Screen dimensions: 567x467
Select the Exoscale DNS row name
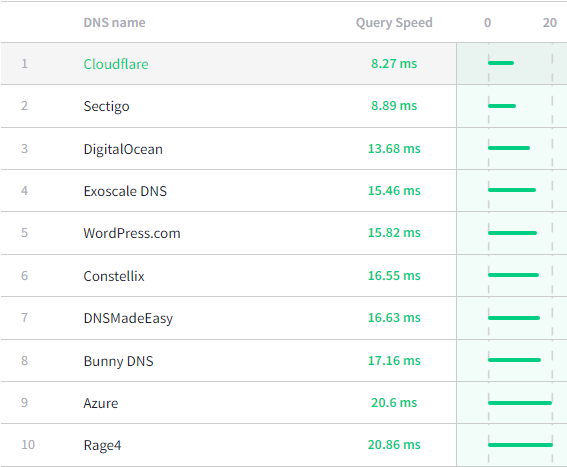pyautogui.click(x=125, y=191)
